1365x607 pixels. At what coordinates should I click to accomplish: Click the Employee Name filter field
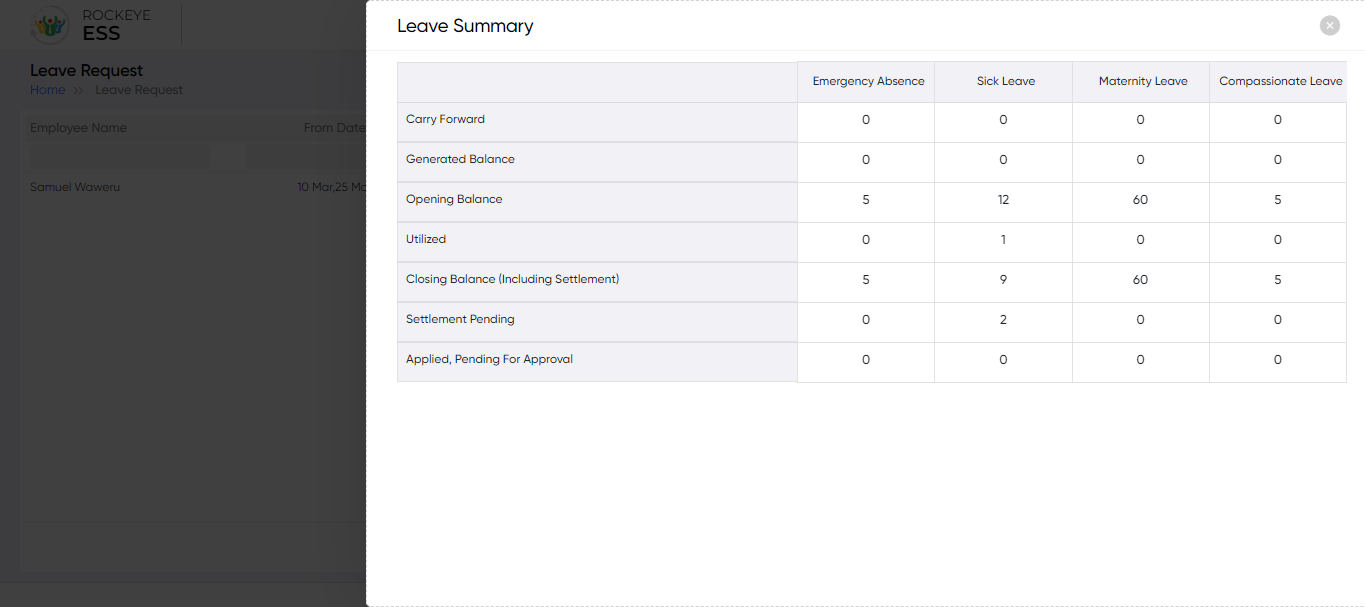point(120,157)
